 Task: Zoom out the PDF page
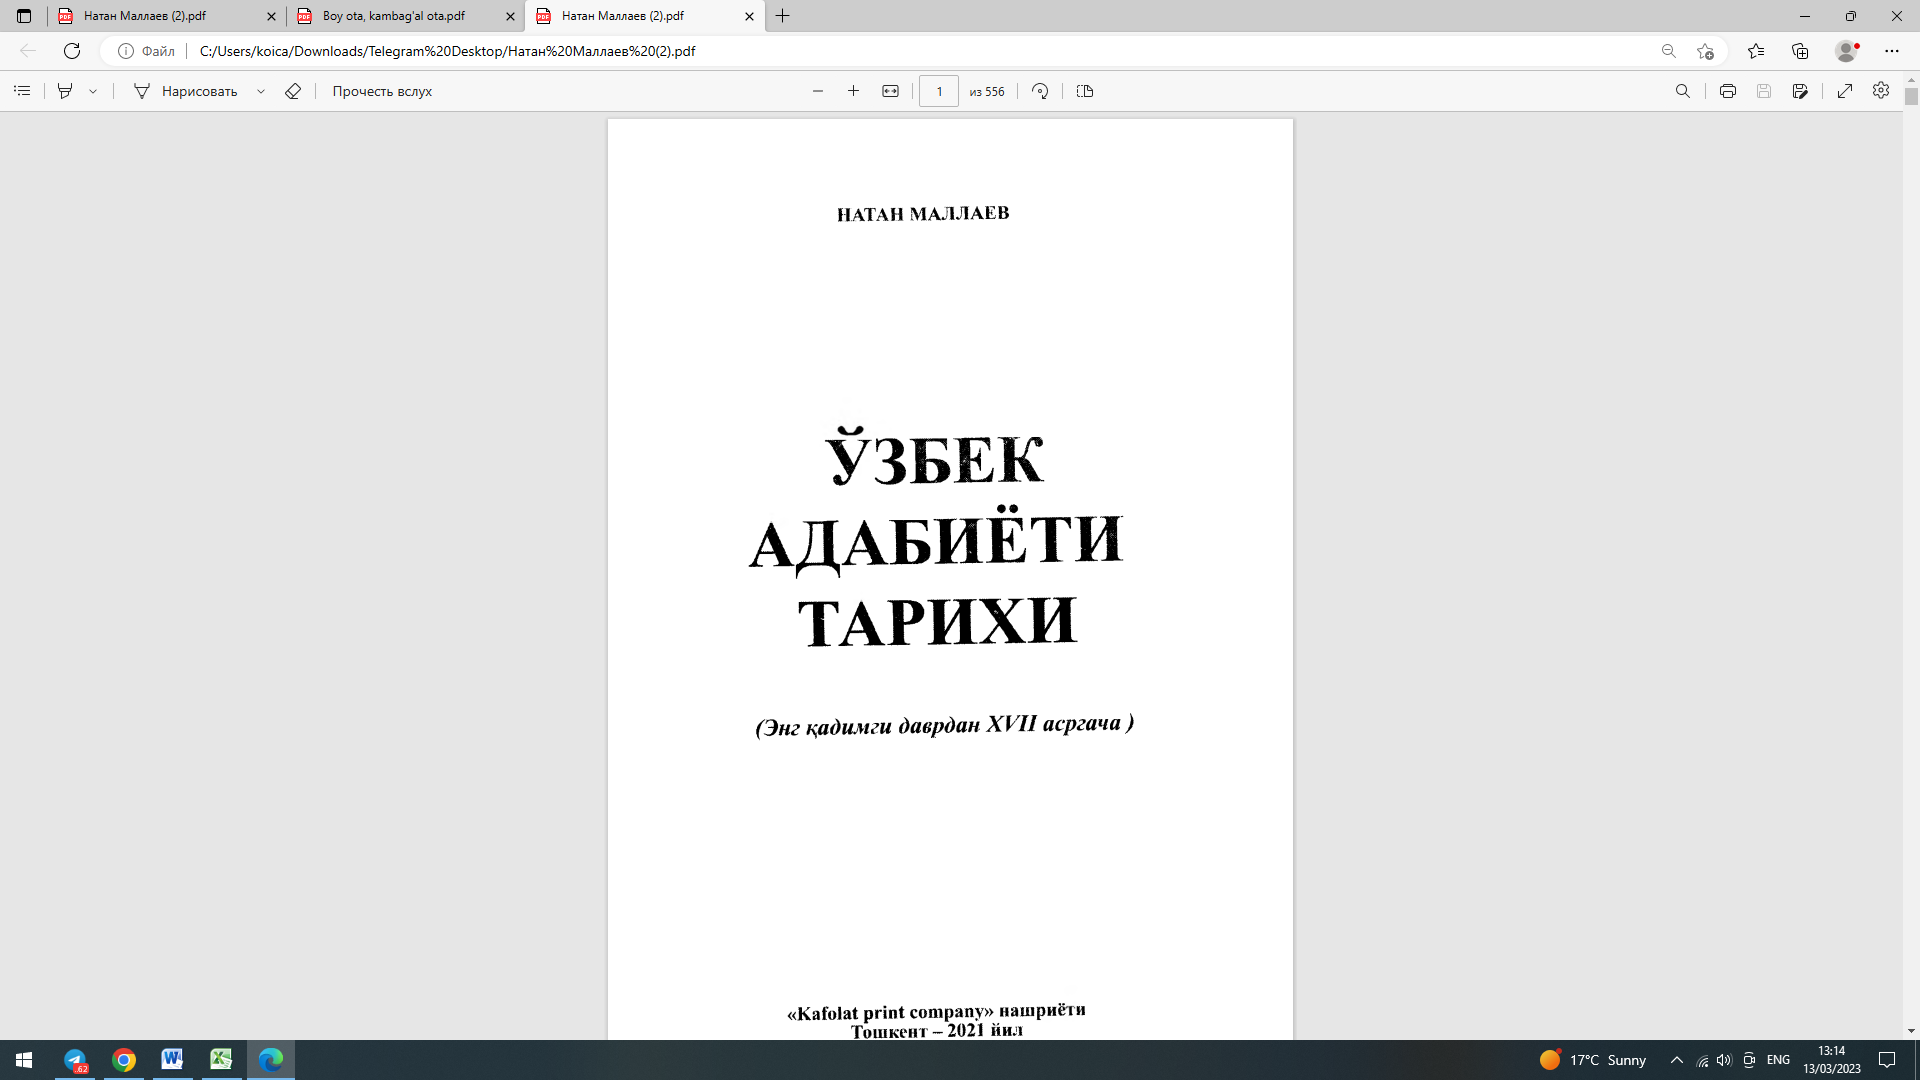818,91
